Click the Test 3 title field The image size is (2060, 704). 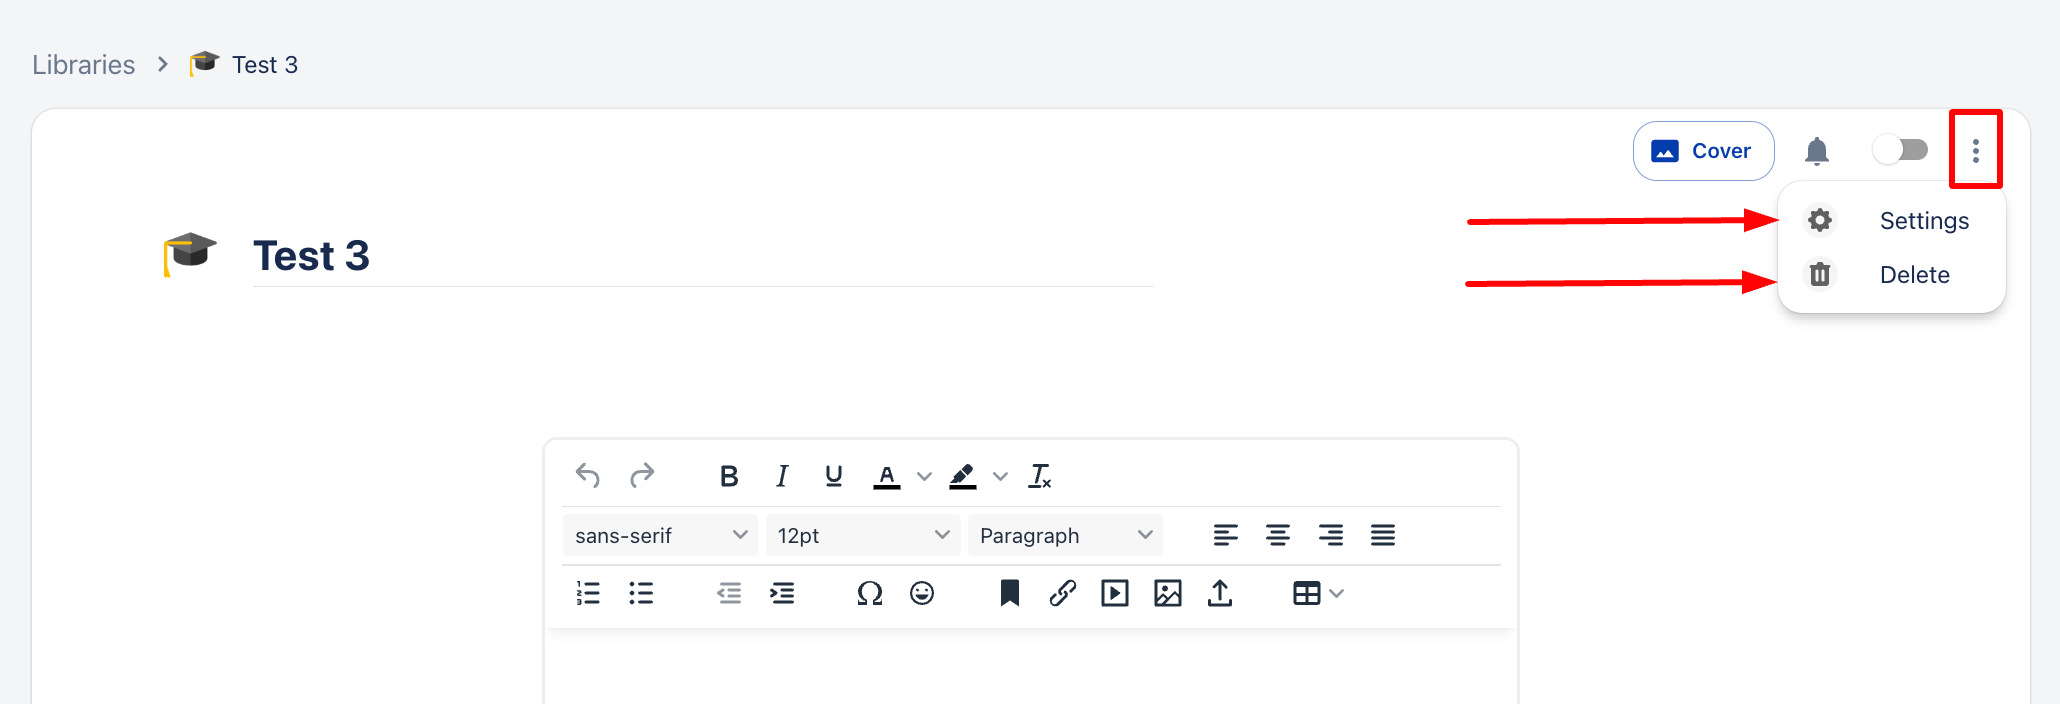coord(700,256)
